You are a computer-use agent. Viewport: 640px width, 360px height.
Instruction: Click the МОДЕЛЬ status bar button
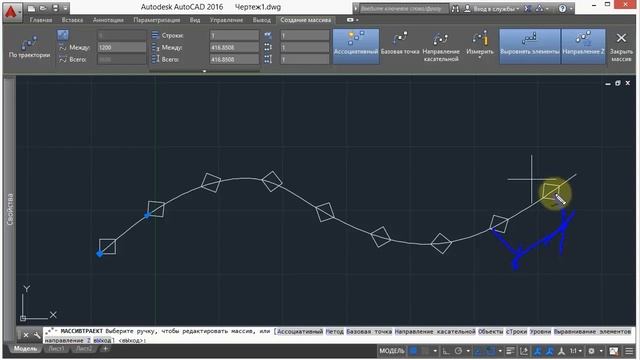391,351
